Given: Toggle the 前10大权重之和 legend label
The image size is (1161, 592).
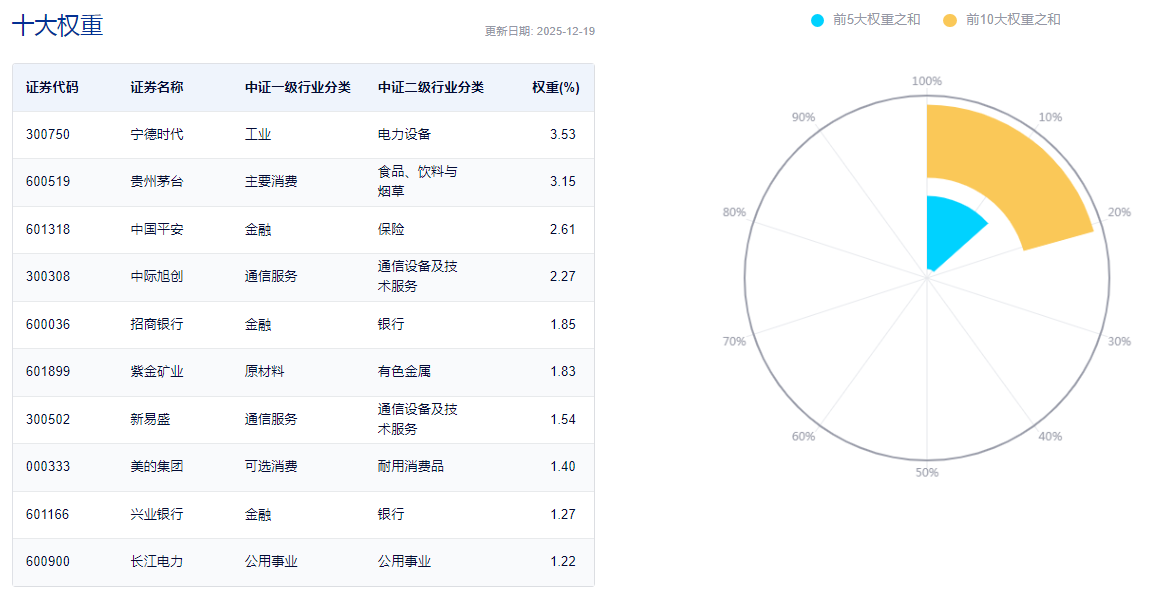Looking at the screenshot, I should coord(1012,20).
